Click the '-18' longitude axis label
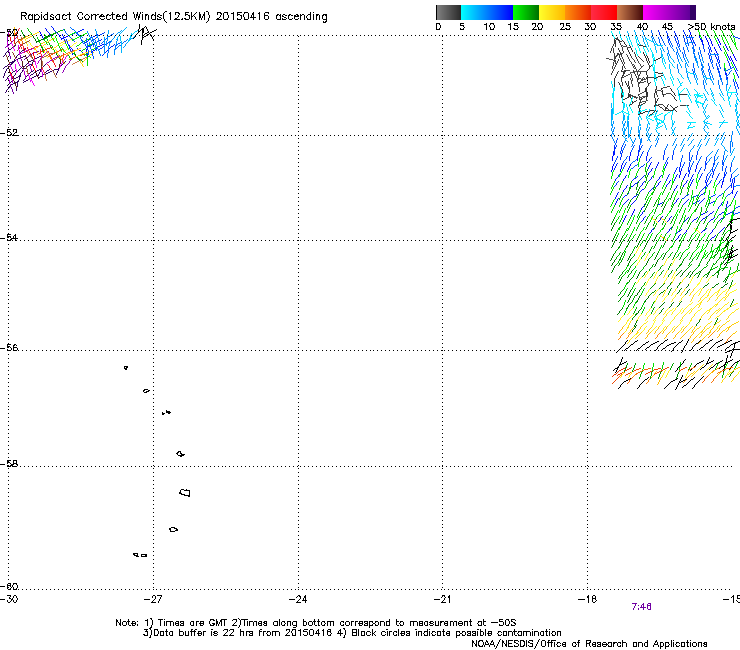This screenshot has height=650, width=740. pos(587,599)
